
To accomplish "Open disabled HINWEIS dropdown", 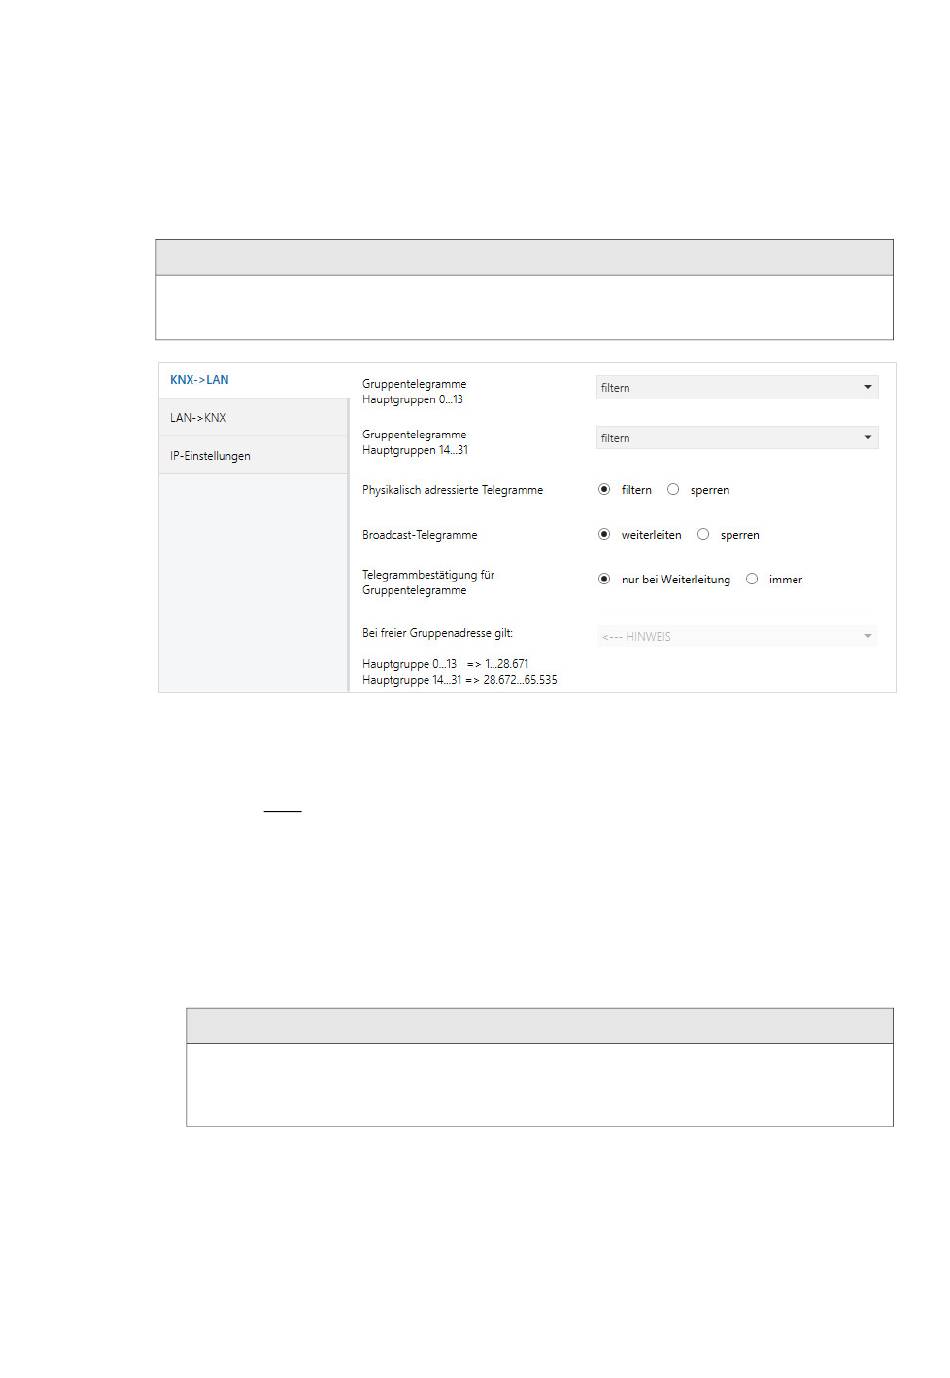I will coord(737,636).
